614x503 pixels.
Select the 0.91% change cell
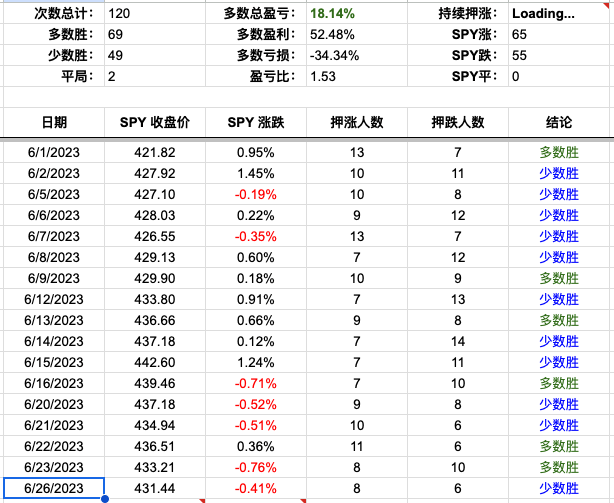[x=256, y=299]
